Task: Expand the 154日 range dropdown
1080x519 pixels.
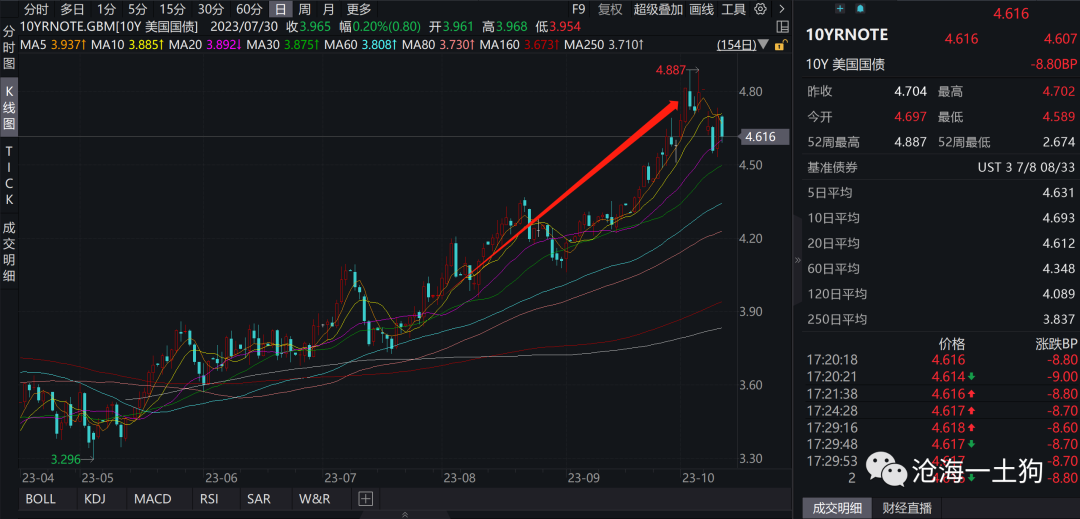Action: click(736, 45)
